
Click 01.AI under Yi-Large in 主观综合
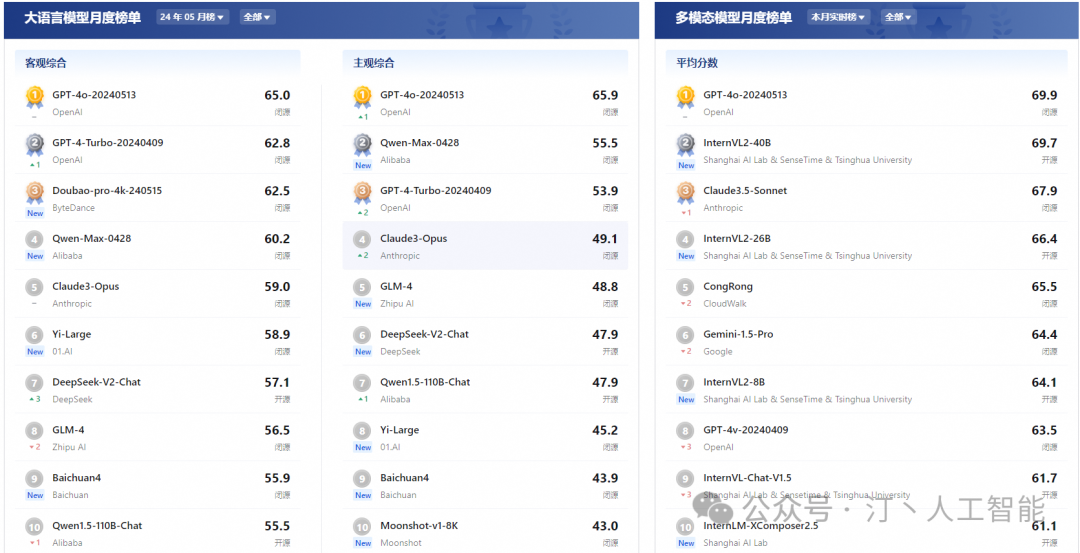tap(390, 447)
